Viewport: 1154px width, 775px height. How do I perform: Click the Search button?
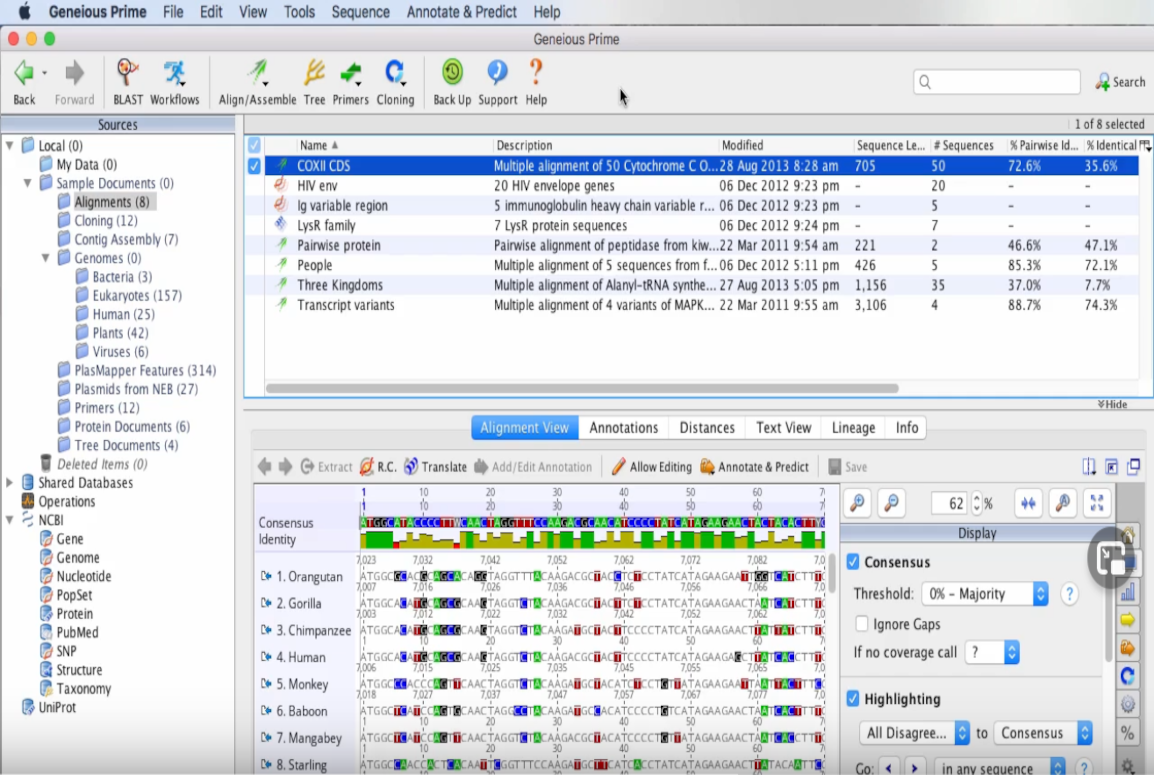tap(1119, 82)
